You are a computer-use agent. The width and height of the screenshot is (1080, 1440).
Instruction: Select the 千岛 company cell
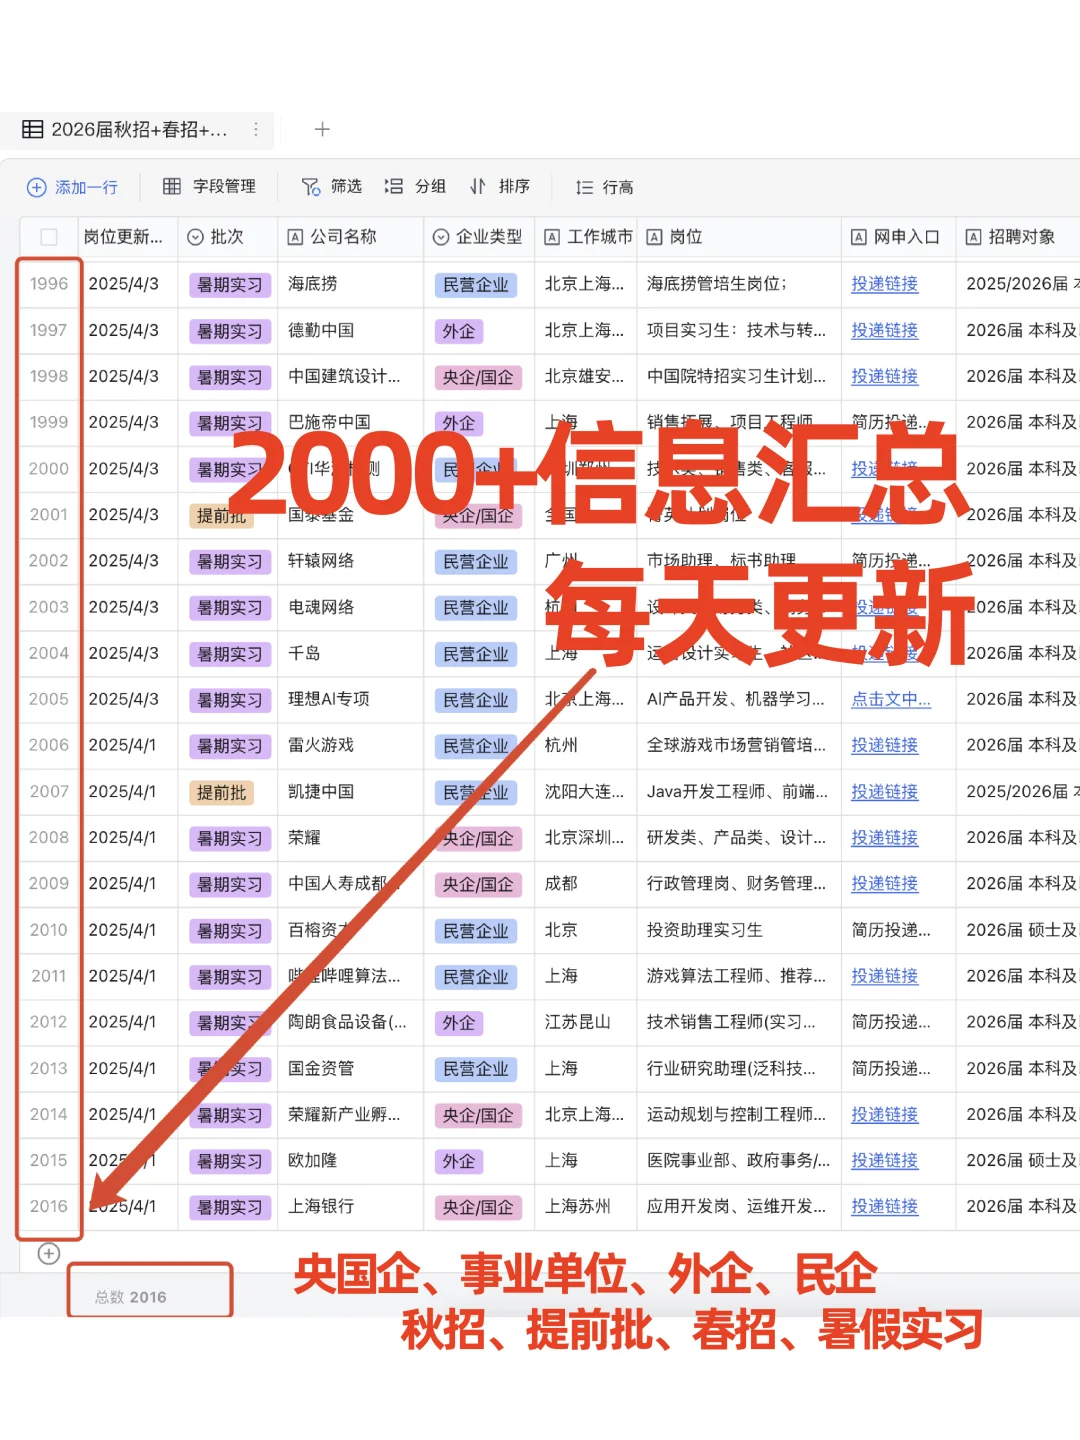(350, 653)
